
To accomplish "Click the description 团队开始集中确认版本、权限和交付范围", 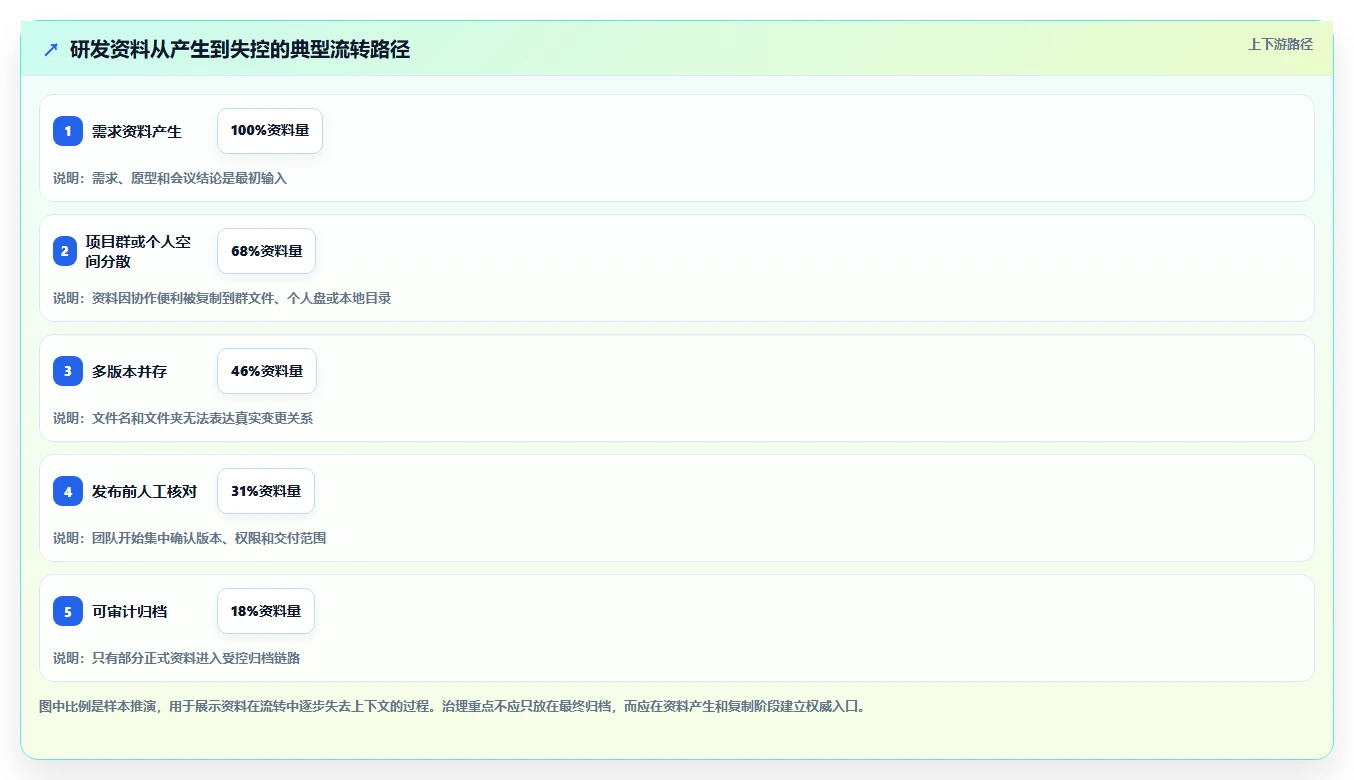I will [x=190, y=538].
